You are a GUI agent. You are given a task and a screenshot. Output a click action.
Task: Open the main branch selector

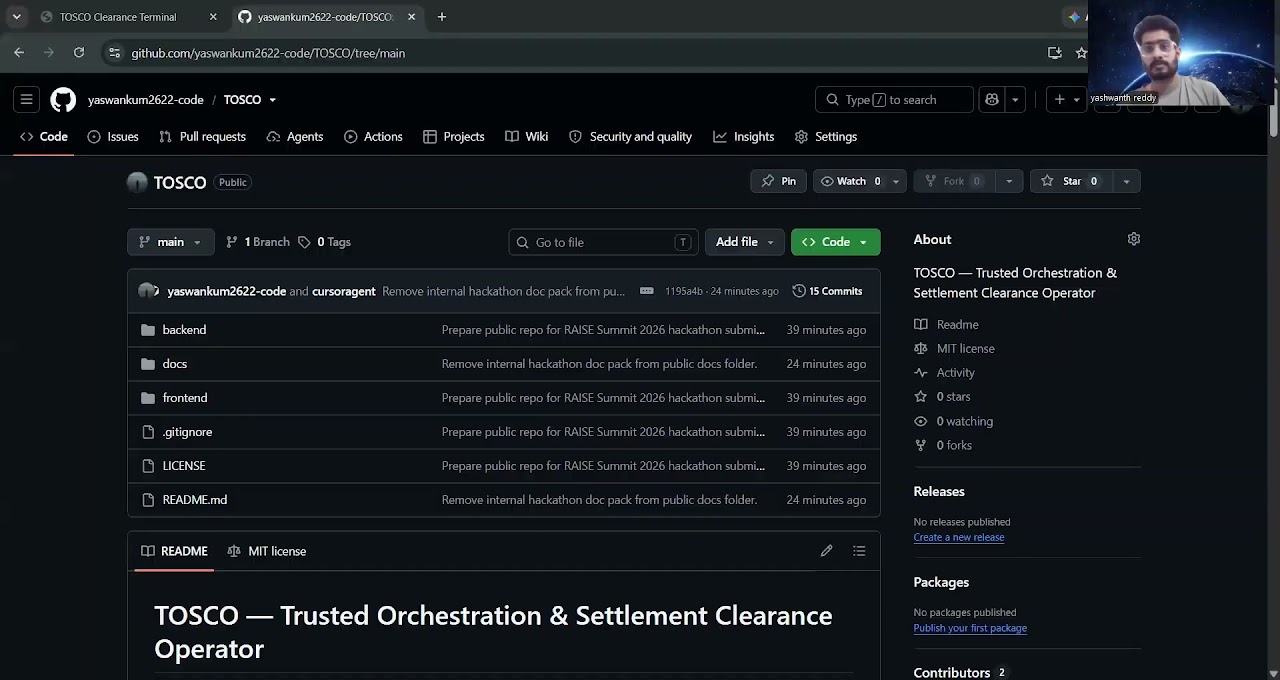pyautogui.click(x=170, y=242)
